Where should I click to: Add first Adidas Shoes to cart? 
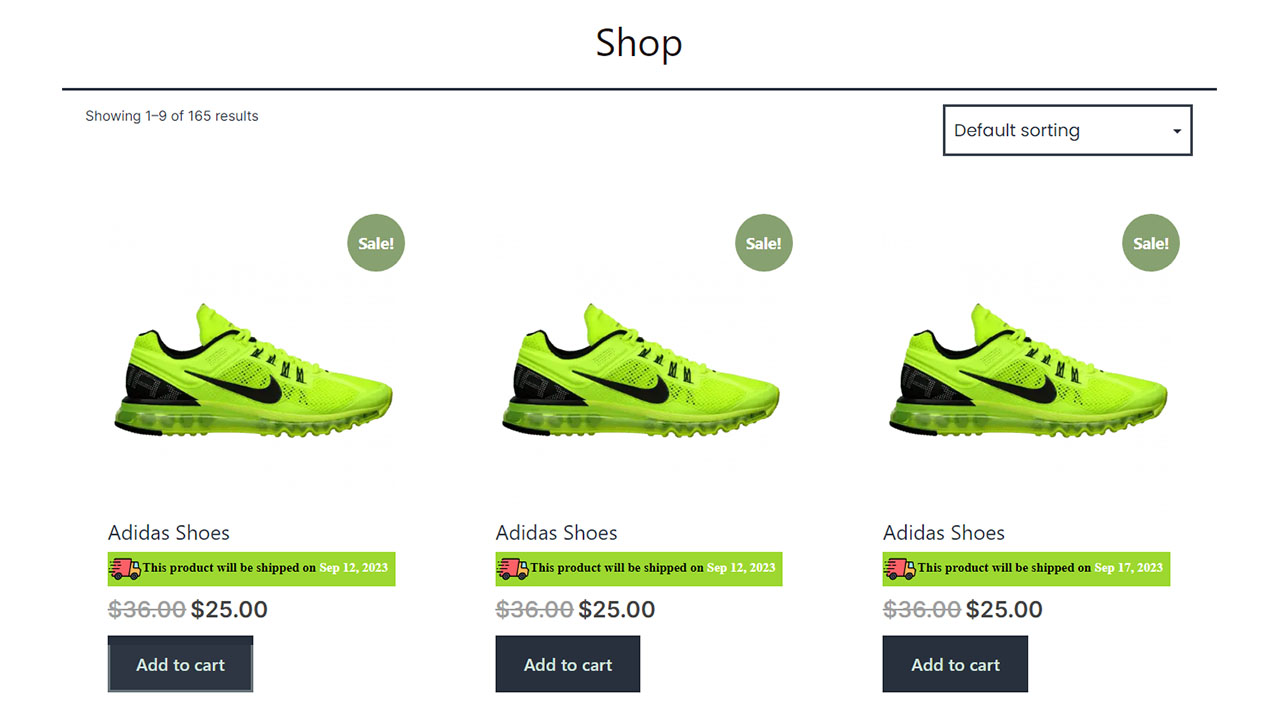click(x=180, y=664)
